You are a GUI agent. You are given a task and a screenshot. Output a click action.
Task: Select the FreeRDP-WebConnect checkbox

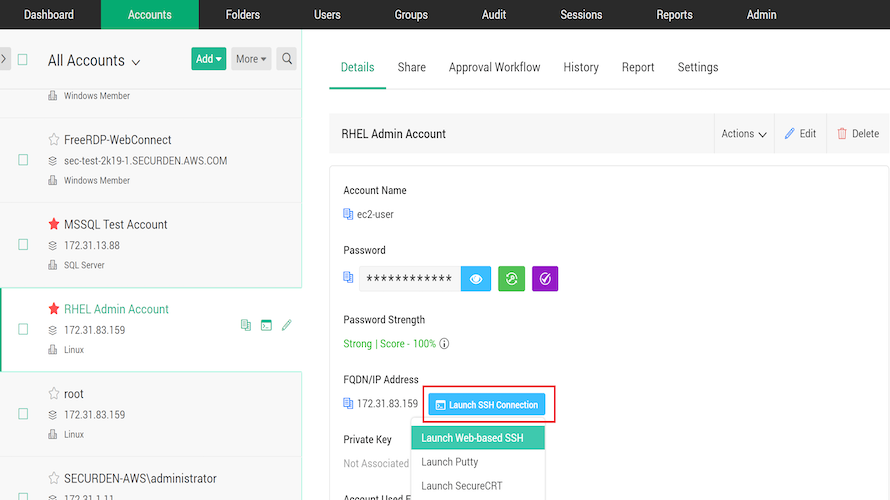pyautogui.click(x=23, y=160)
